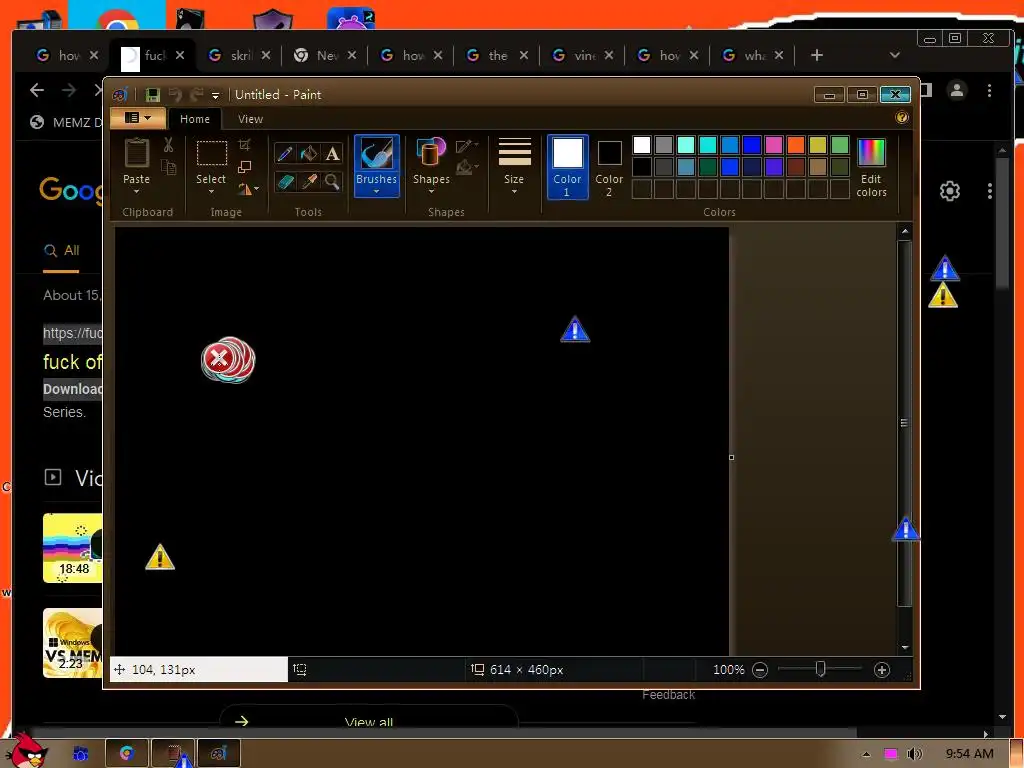Expand the Select dropdown arrow

pyautogui.click(x=211, y=192)
